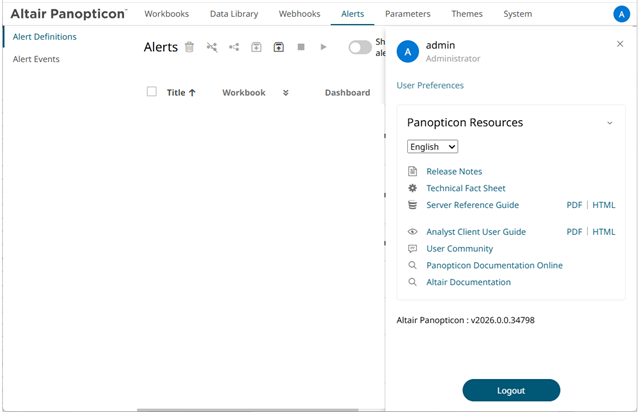Viewport: 638px width, 412px height.
Task: Click the admin username text
Action: 440,45
